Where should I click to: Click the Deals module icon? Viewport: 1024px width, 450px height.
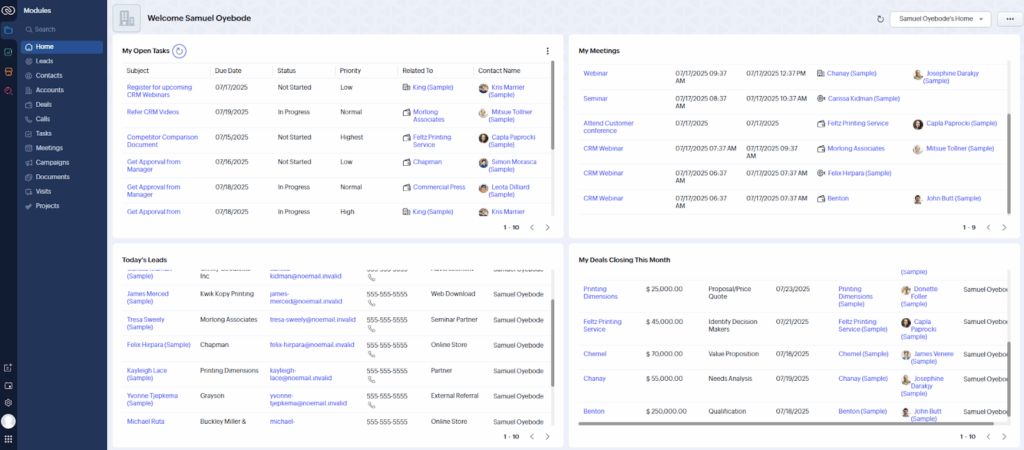[27, 104]
